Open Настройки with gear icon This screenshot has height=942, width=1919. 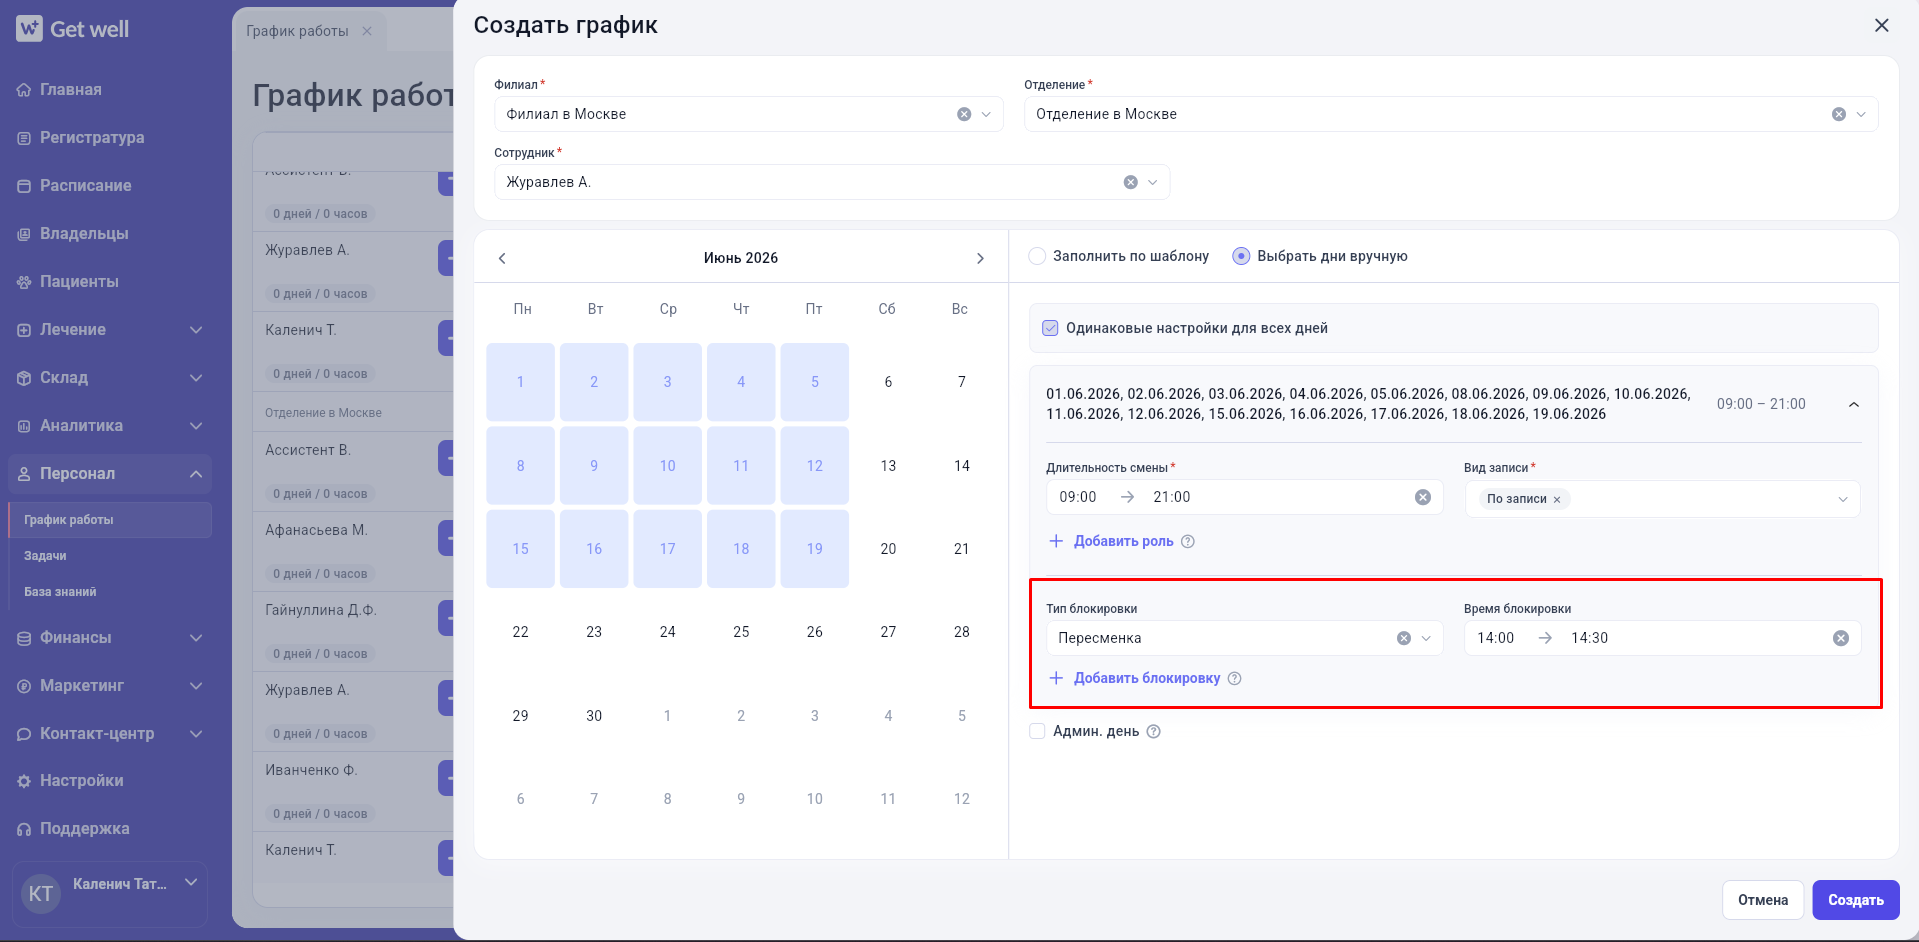(24, 781)
